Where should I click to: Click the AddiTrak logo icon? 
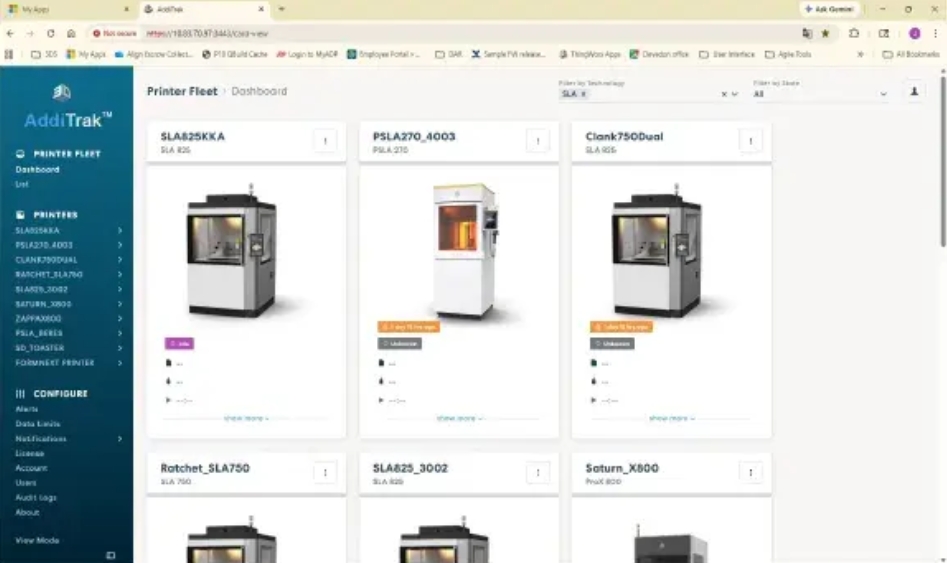[62, 93]
